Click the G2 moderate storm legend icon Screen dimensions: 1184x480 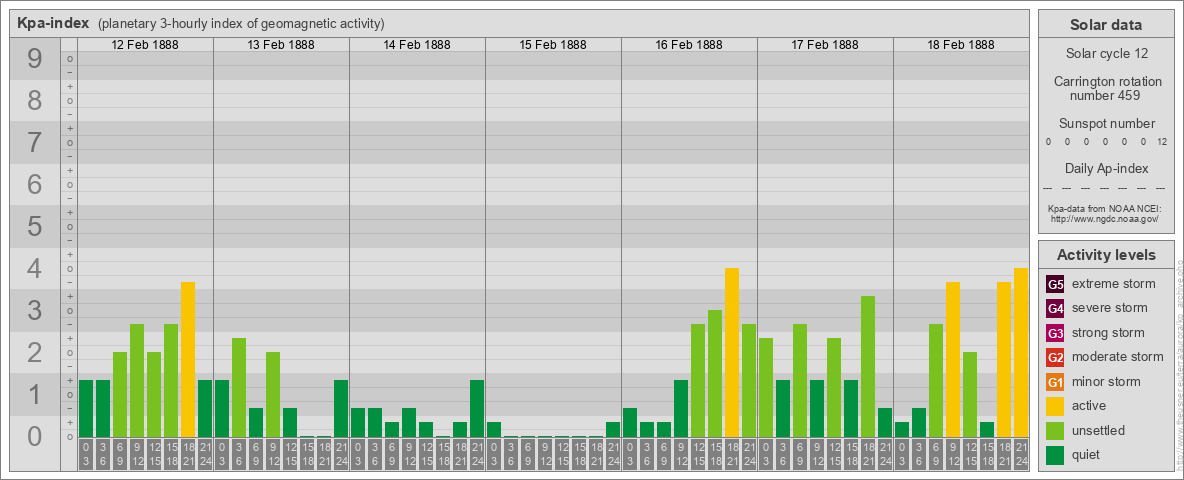1055,357
